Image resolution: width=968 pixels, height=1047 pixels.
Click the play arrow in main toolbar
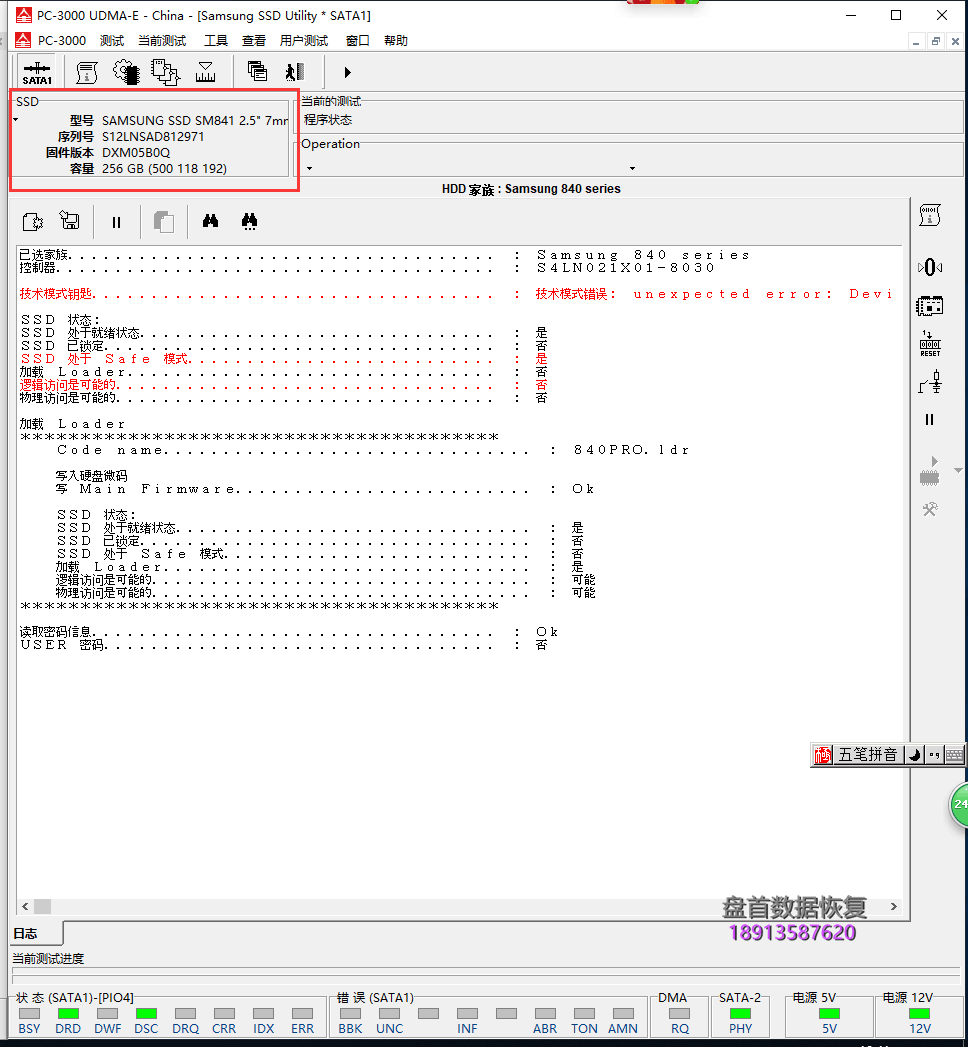pyautogui.click(x=347, y=72)
